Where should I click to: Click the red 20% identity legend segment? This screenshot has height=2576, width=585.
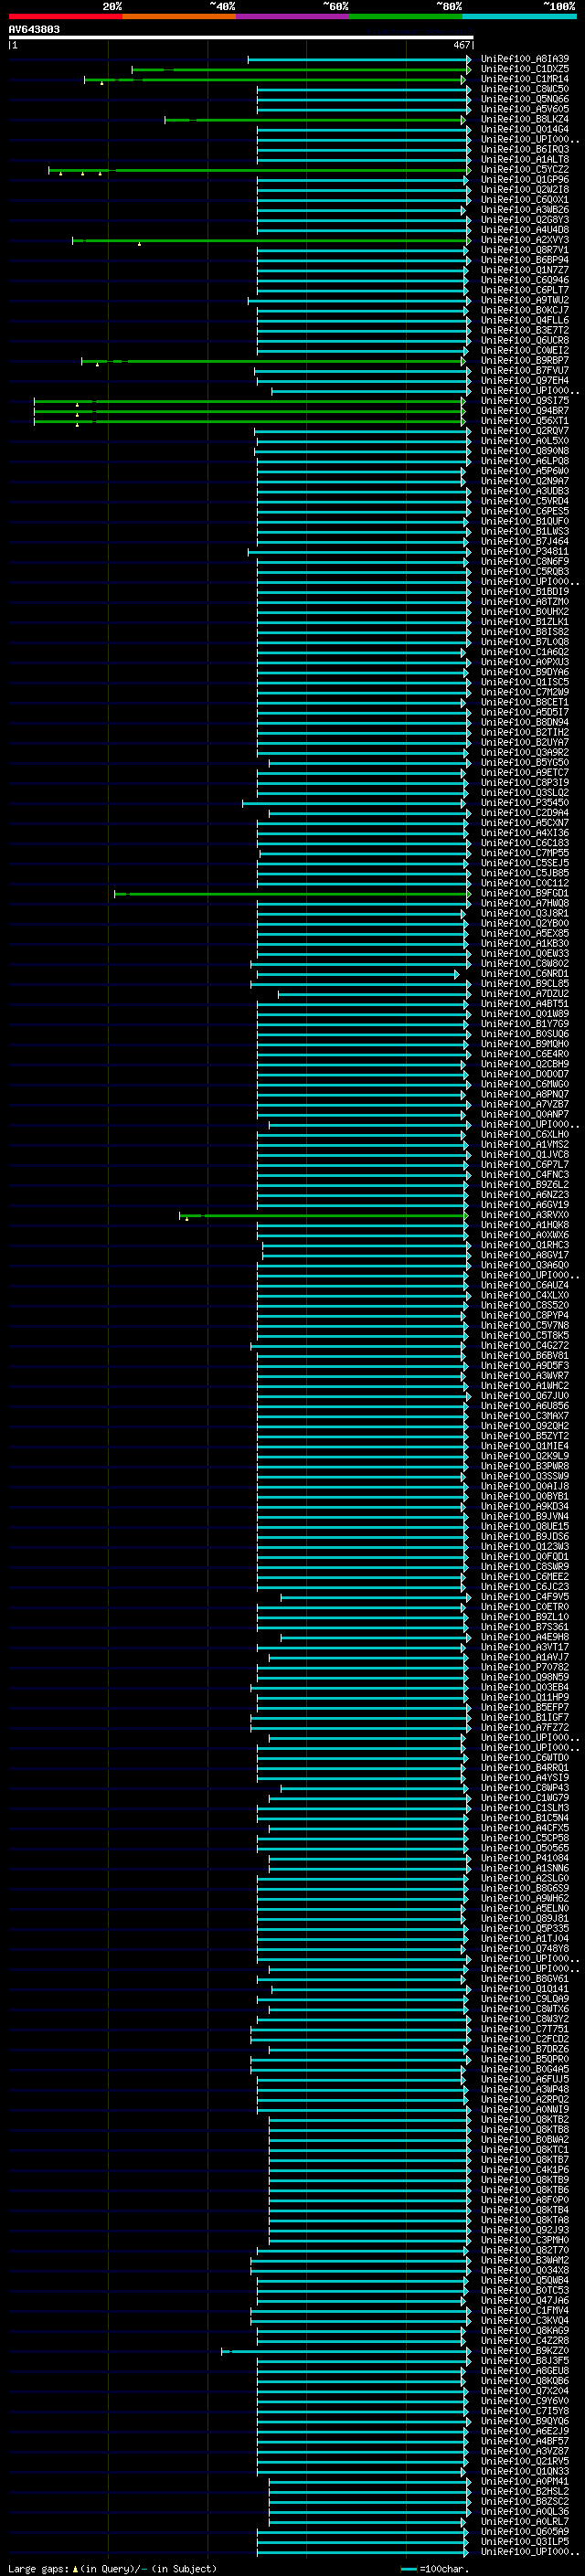pyautogui.click(x=65, y=17)
